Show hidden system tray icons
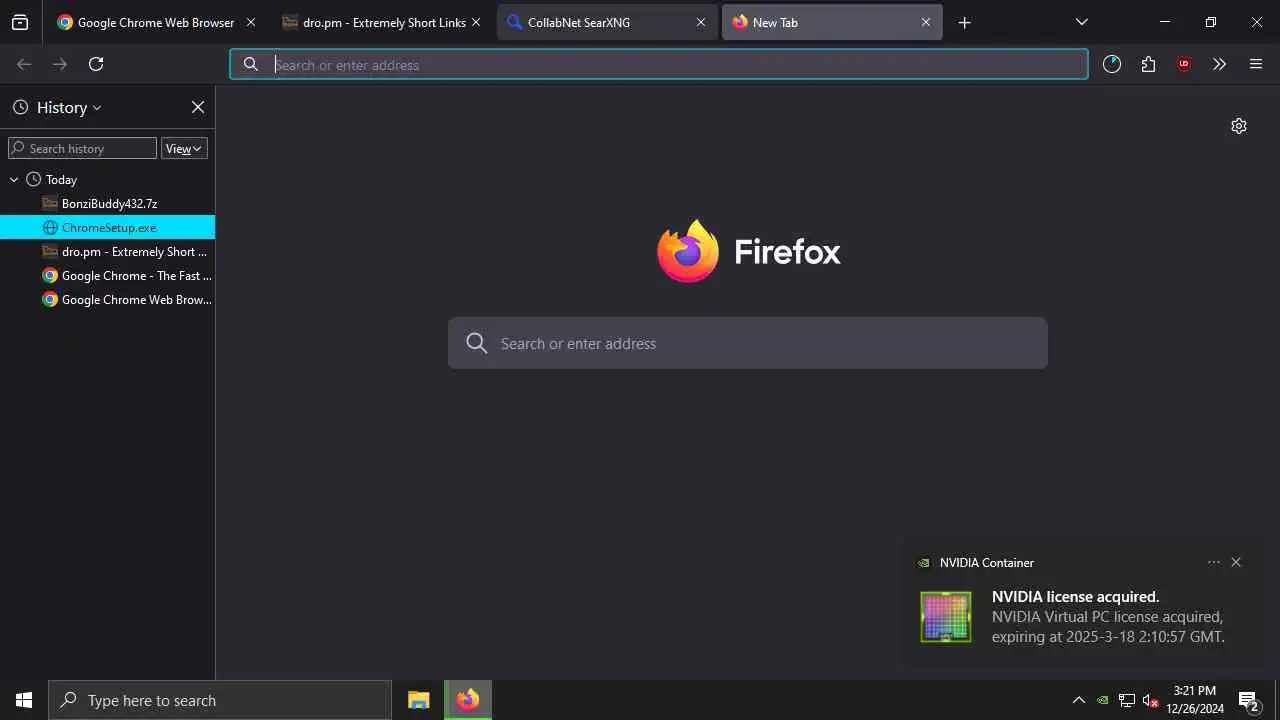This screenshot has width=1280, height=720. pyautogui.click(x=1078, y=700)
